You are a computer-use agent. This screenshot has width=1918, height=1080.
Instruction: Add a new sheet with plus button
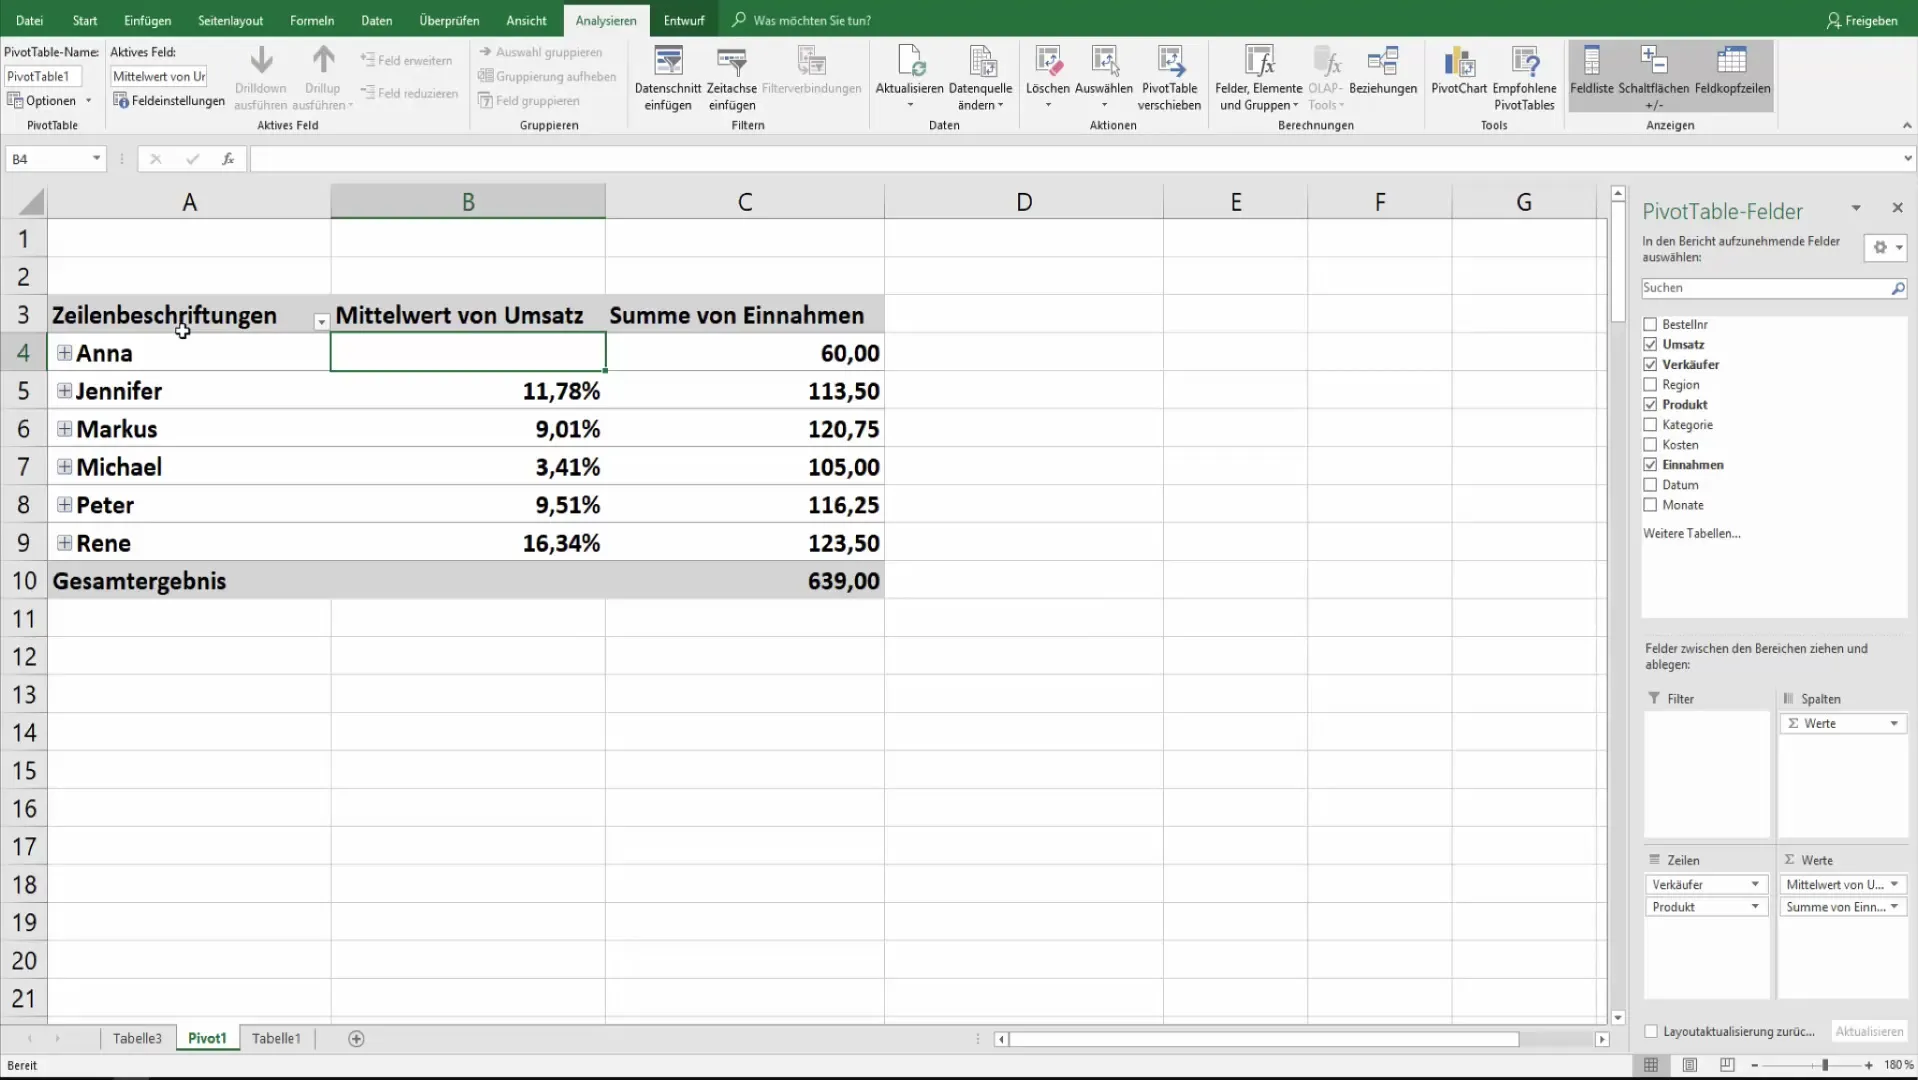click(356, 1039)
